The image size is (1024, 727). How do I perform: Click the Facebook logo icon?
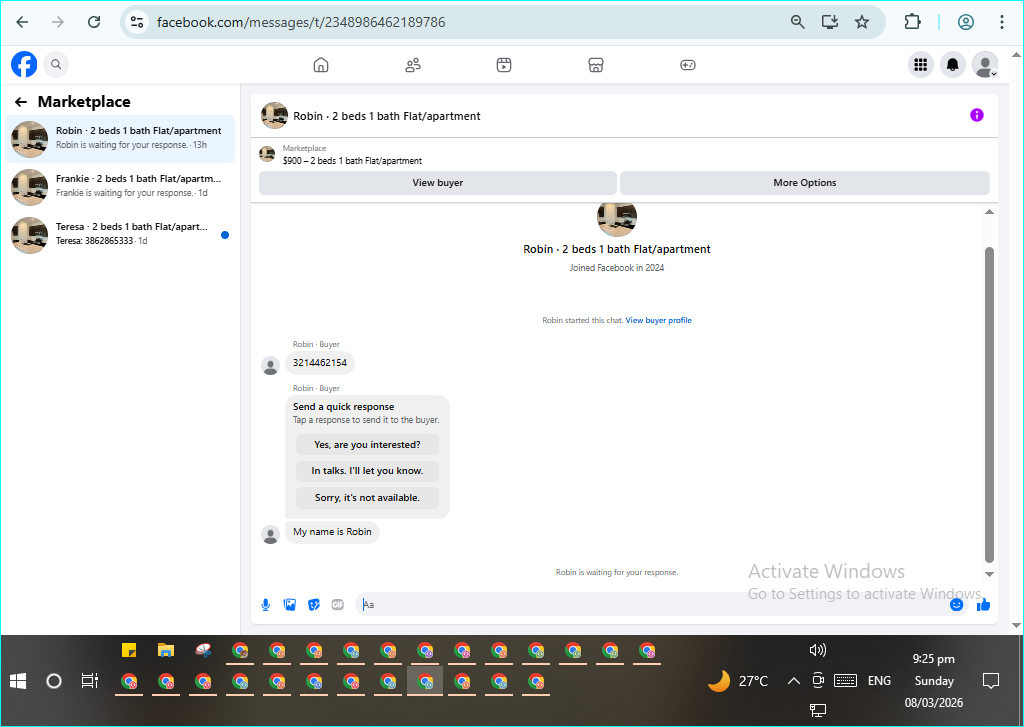pos(24,64)
